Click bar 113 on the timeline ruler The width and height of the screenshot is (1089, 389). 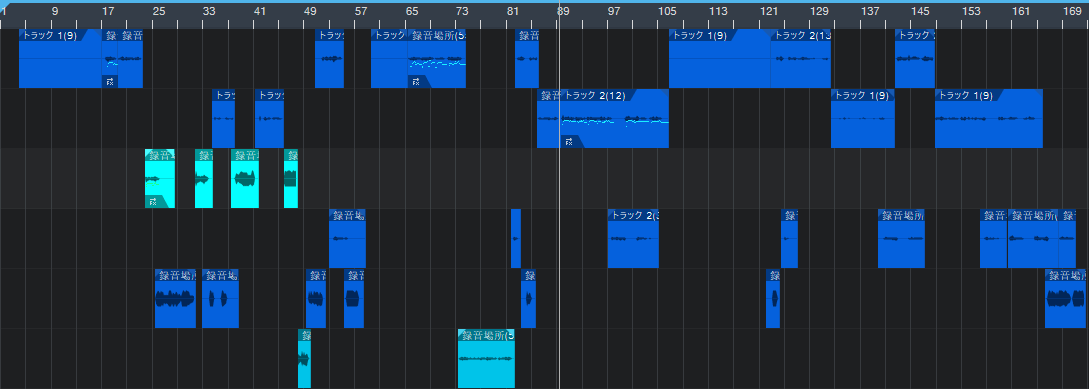[x=718, y=11]
